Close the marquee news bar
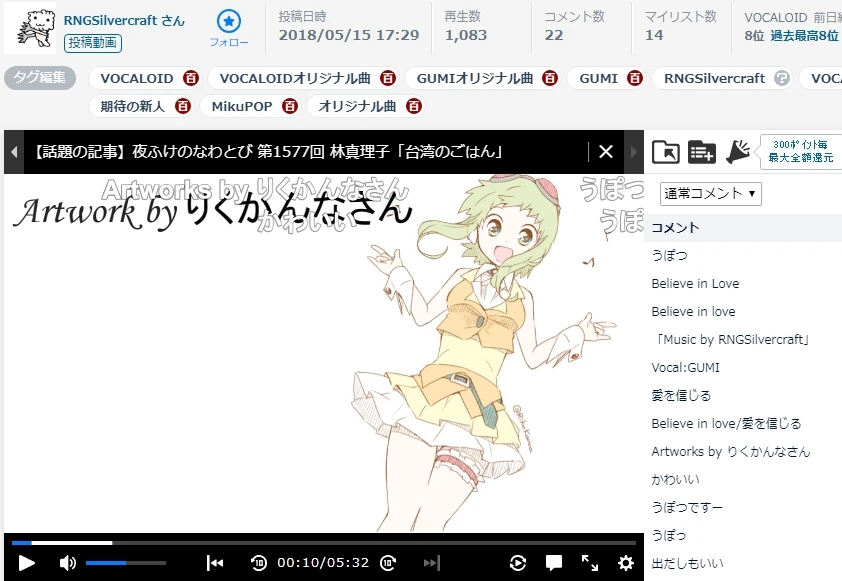Image resolution: width=842 pixels, height=581 pixels. (606, 152)
